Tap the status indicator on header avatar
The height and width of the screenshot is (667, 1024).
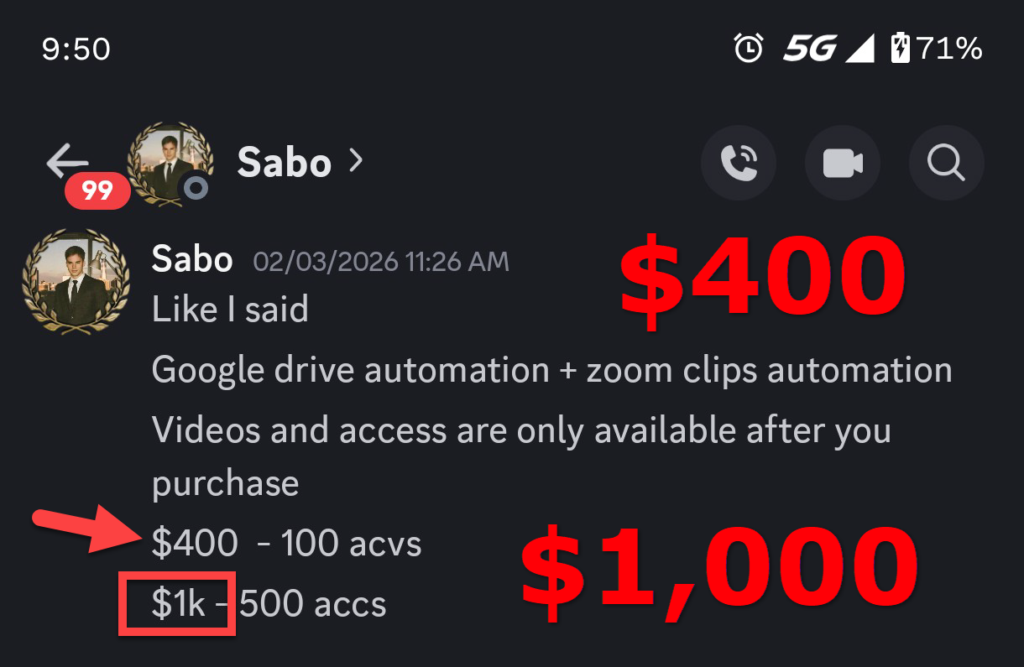196,187
